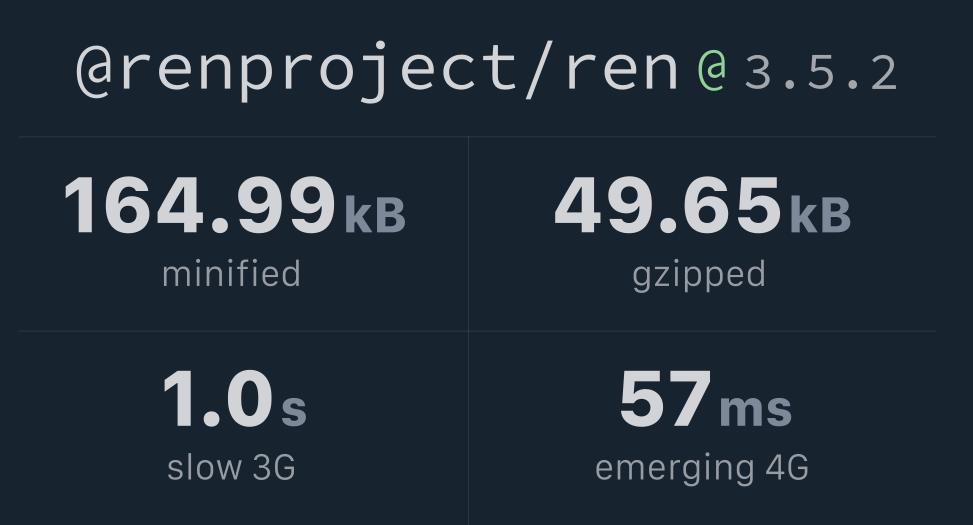Click the 164.99 minified size value
This screenshot has height=525, width=973.
coord(200,206)
